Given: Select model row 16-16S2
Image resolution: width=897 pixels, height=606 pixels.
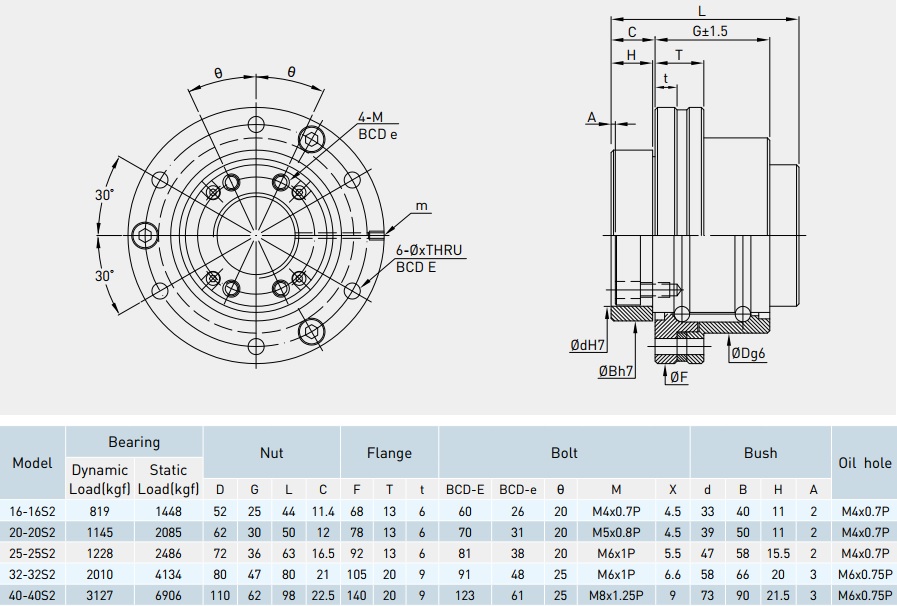Looking at the screenshot, I should click(x=32, y=511).
